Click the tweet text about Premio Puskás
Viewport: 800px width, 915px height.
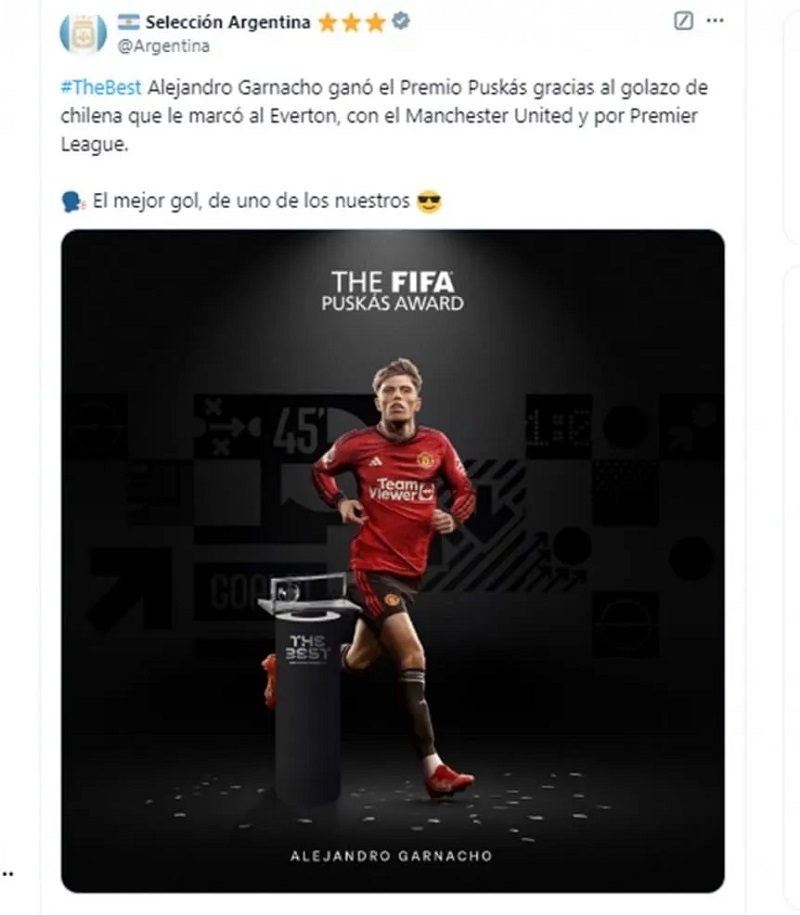coord(385,116)
